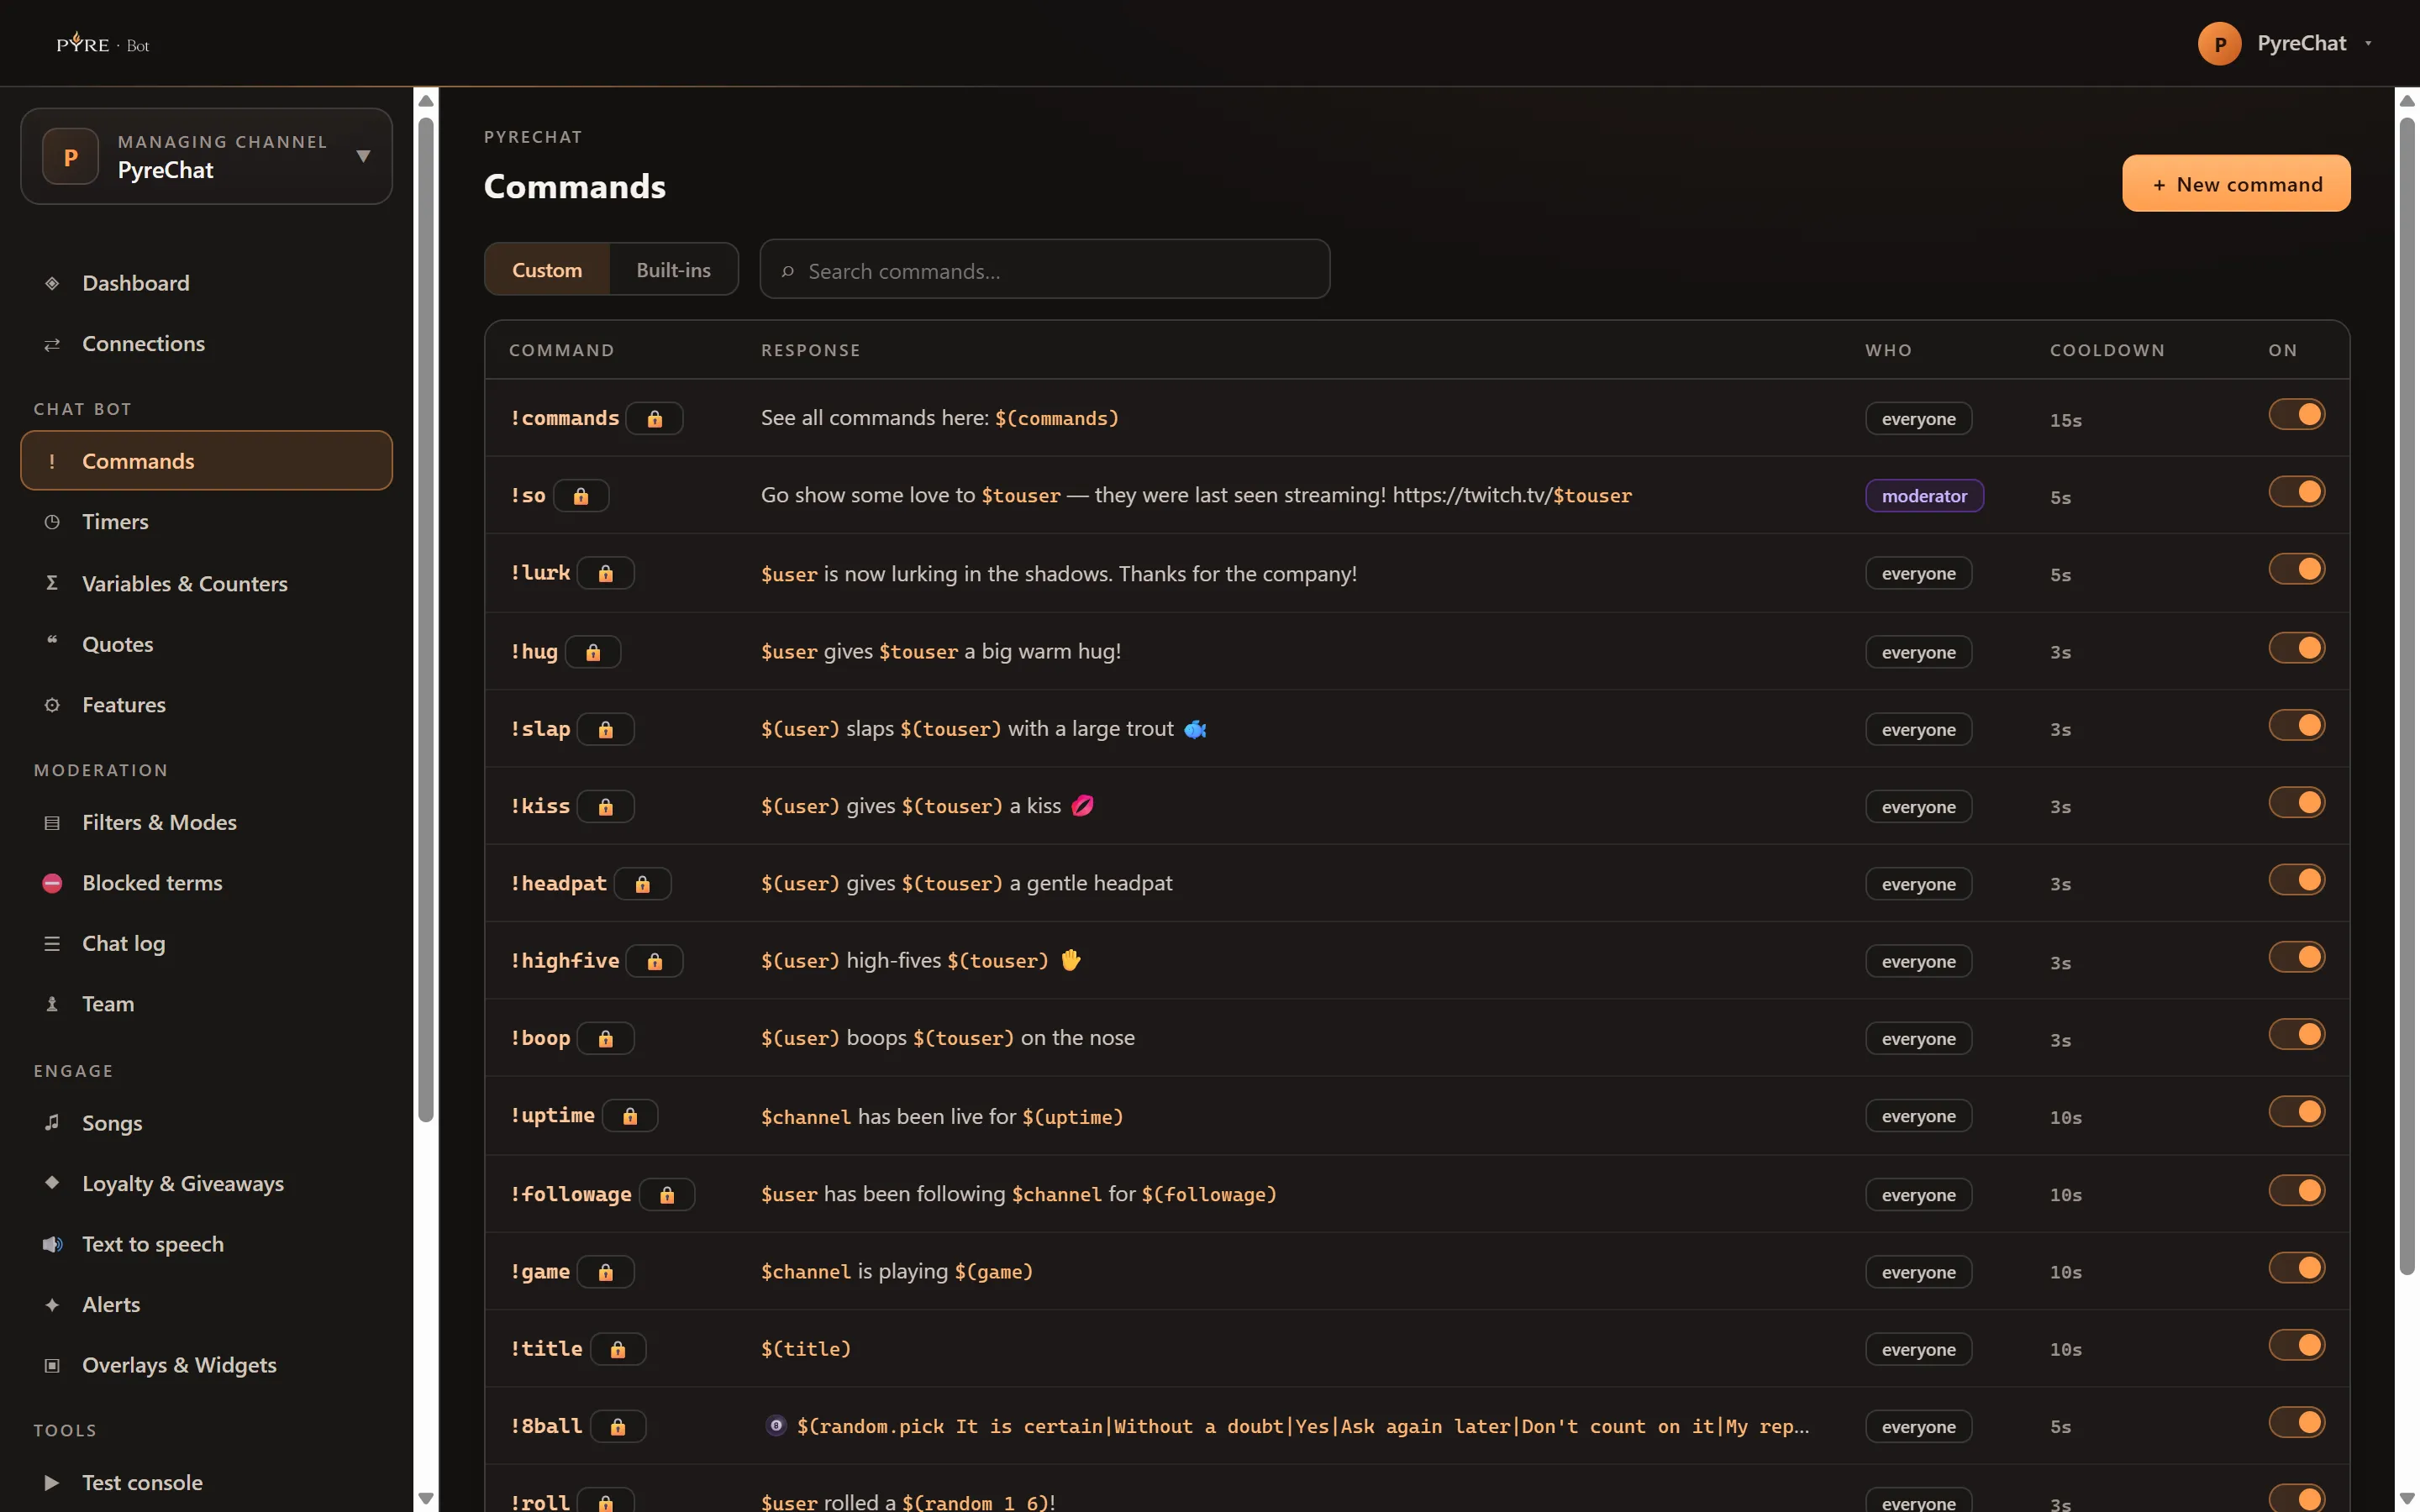Toggle the !lurk command off

[2296, 570]
